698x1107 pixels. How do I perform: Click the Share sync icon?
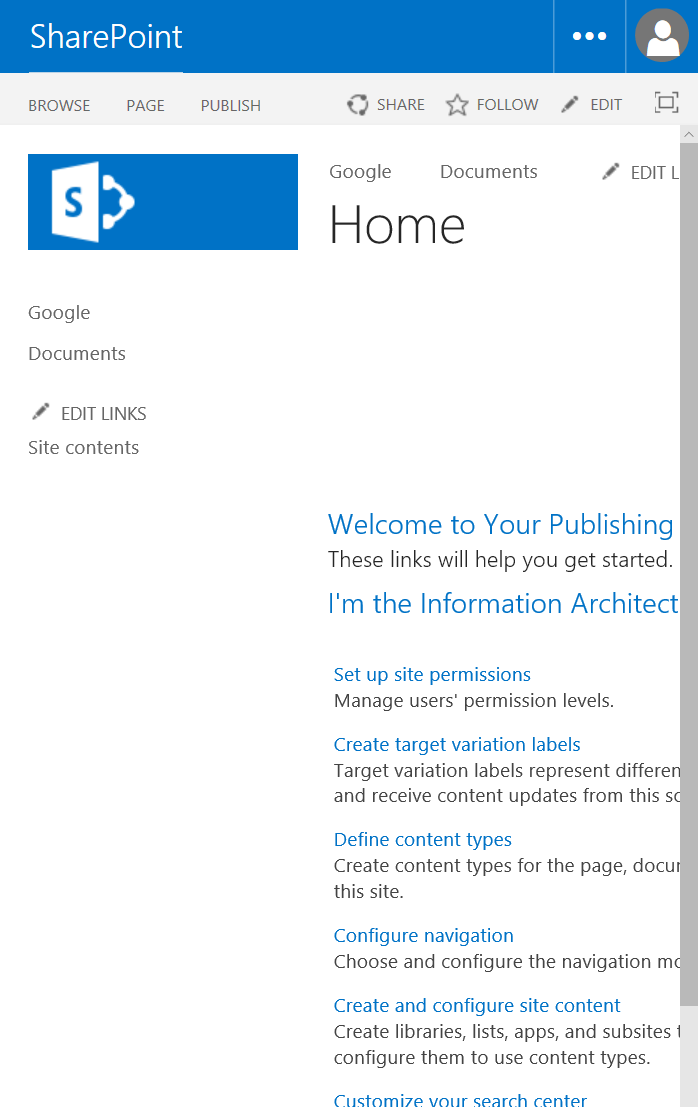[358, 104]
